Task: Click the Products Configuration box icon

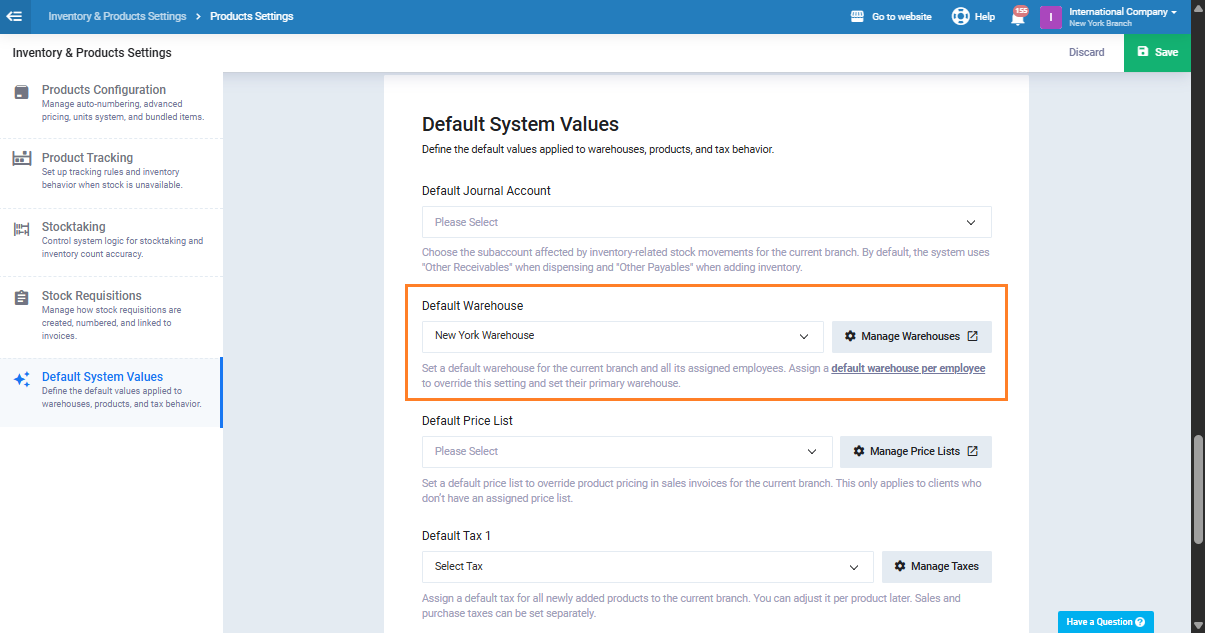Action: [21, 92]
